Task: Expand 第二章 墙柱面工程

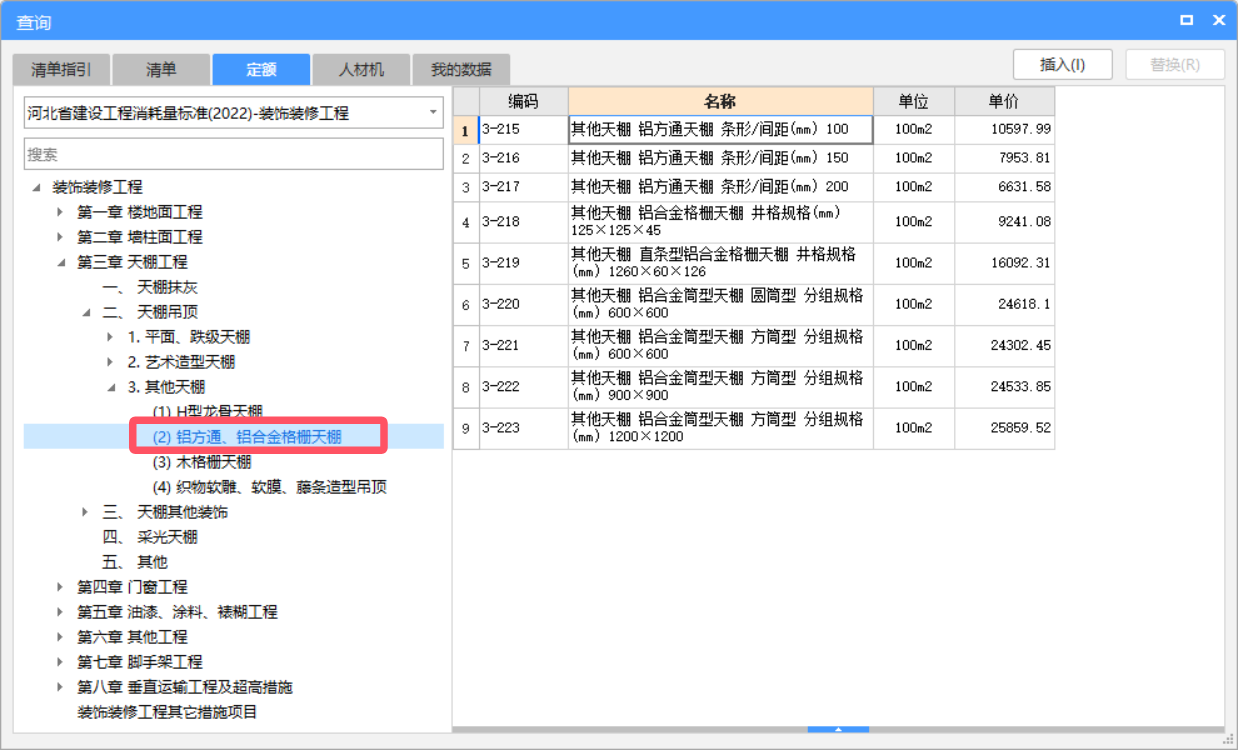Action: tap(60, 237)
